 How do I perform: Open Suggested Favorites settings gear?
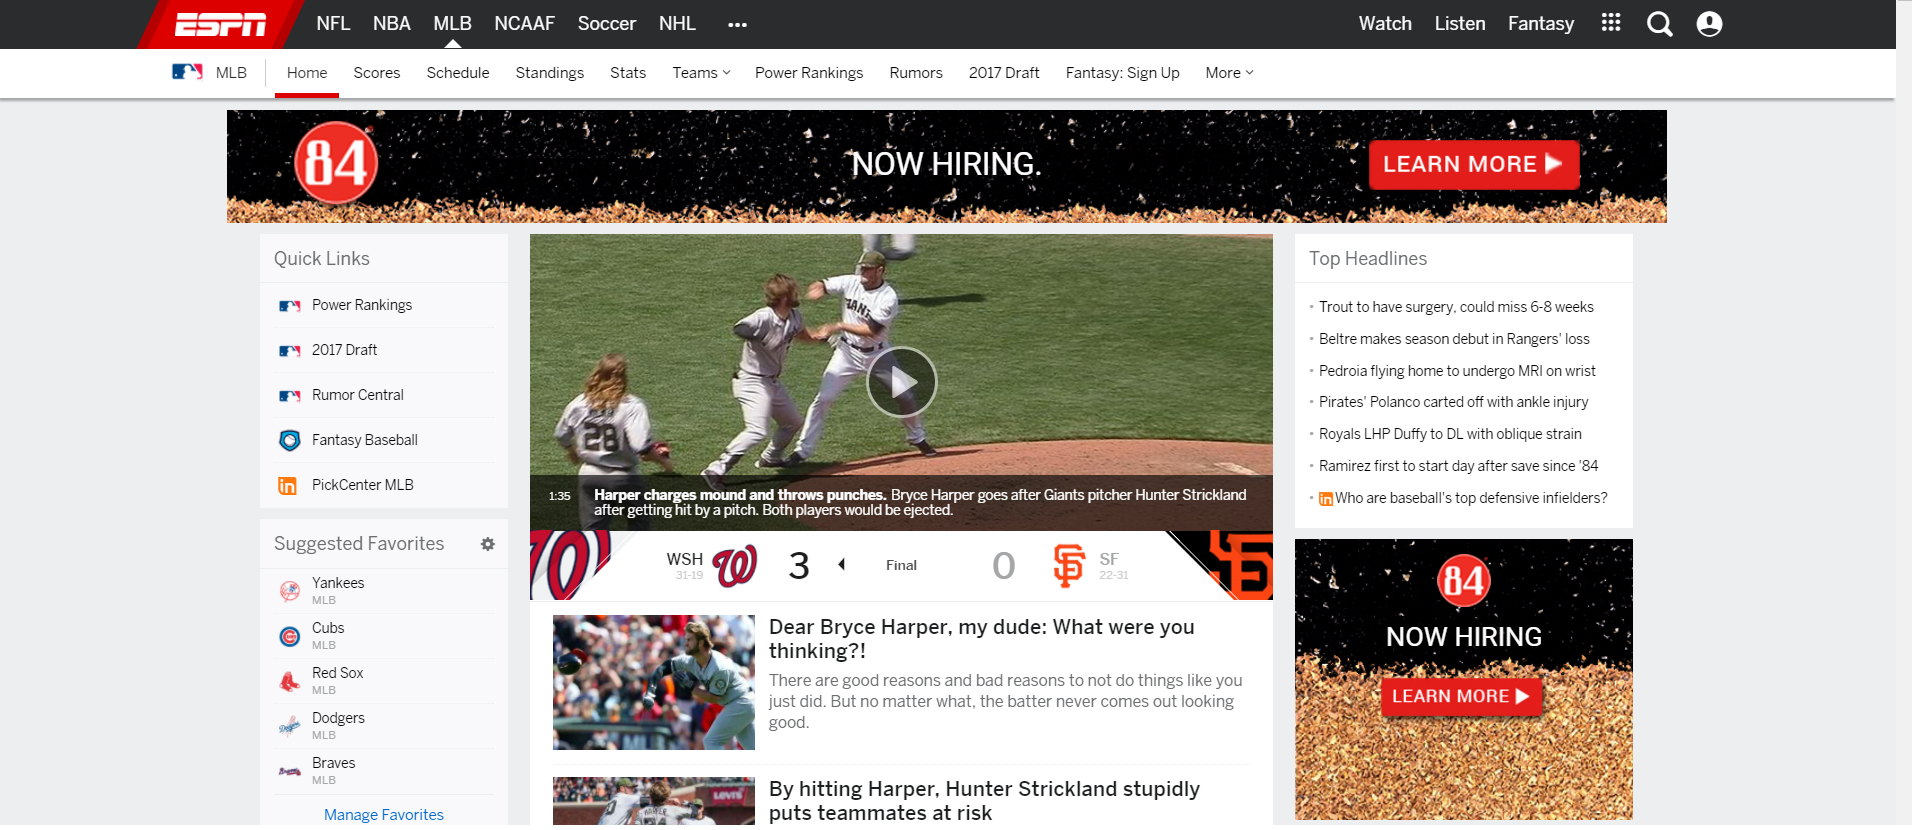pyautogui.click(x=488, y=544)
